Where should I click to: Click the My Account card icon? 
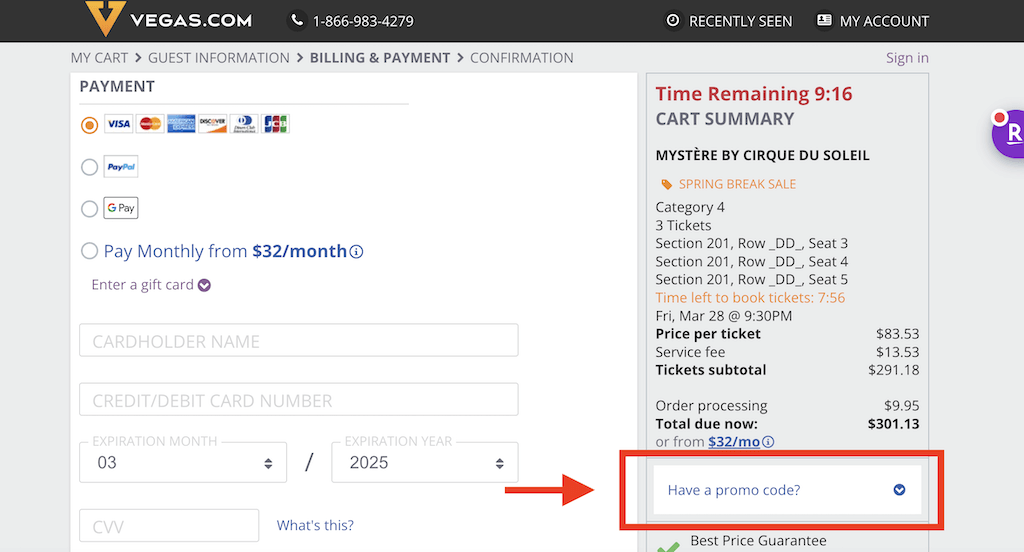824,20
